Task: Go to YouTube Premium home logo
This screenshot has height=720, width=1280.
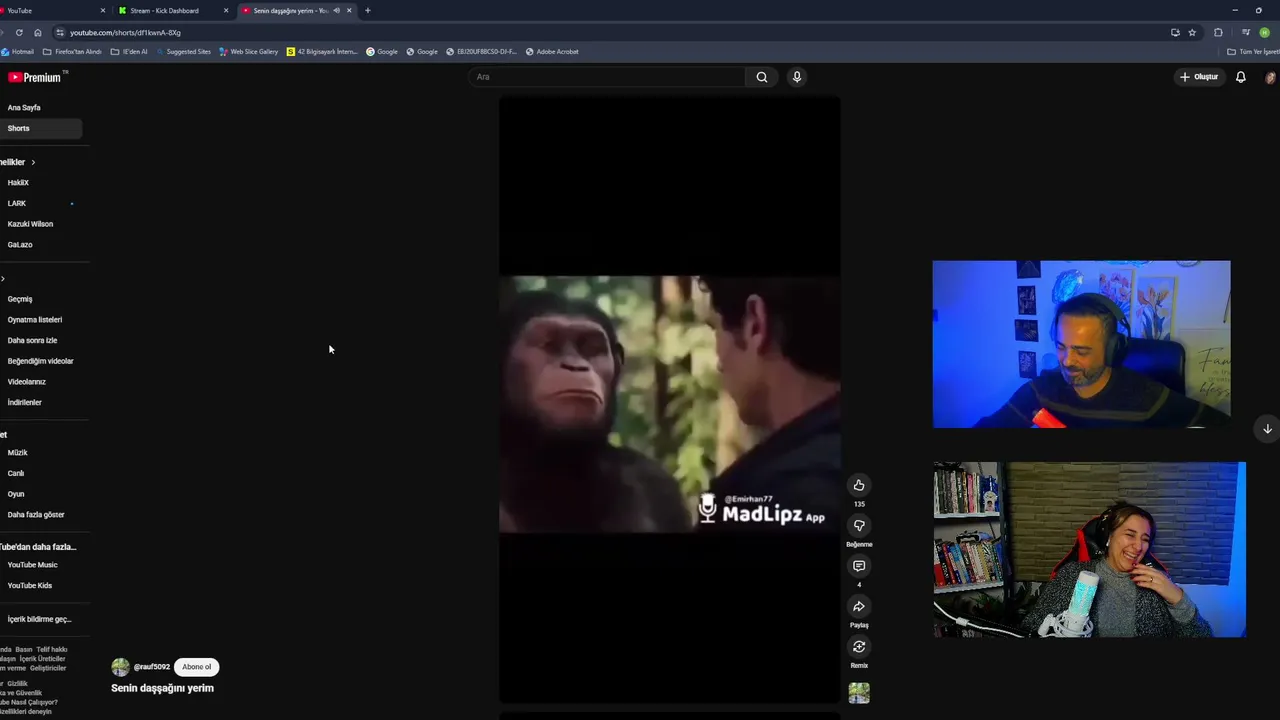Action: [x=35, y=77]
